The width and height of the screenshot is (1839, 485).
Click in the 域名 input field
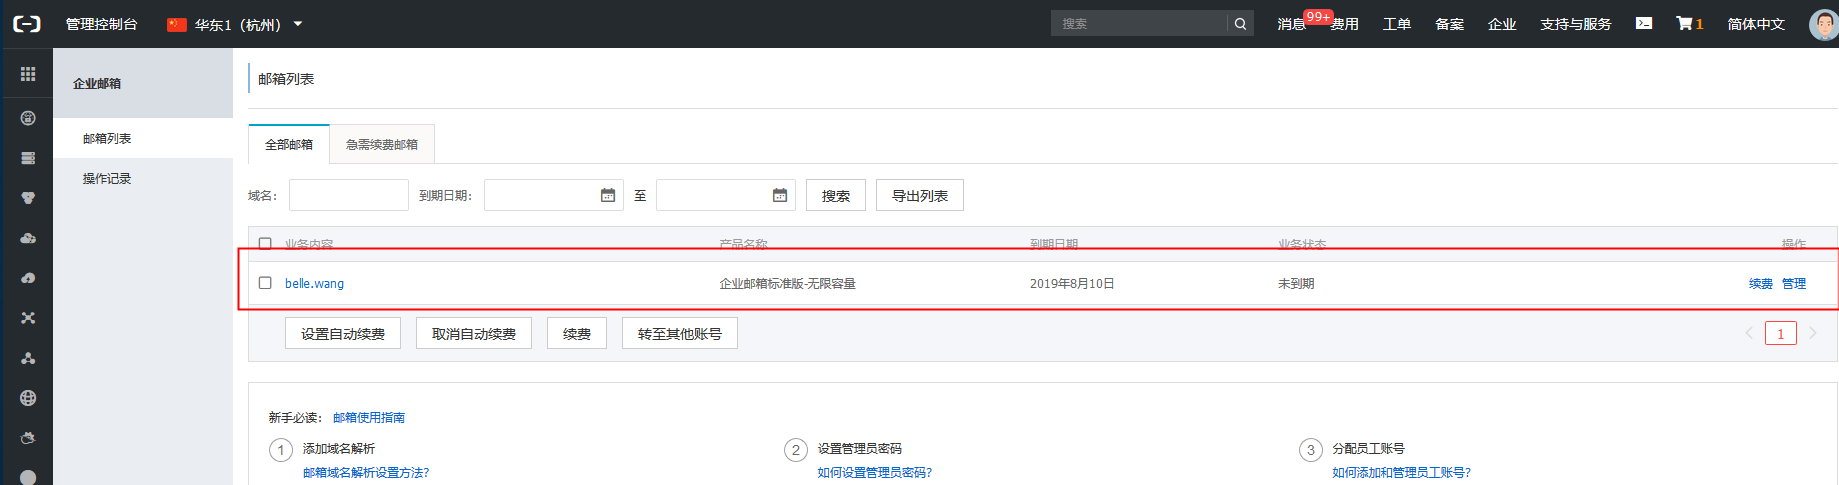click(x=348, y=195)
